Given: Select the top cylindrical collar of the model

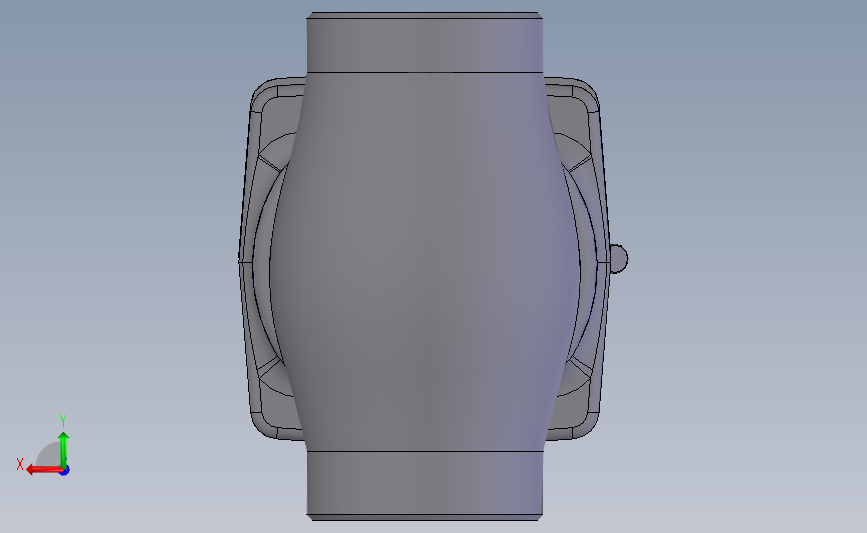Looking at the screenshot, I should [x=425, y=45].
